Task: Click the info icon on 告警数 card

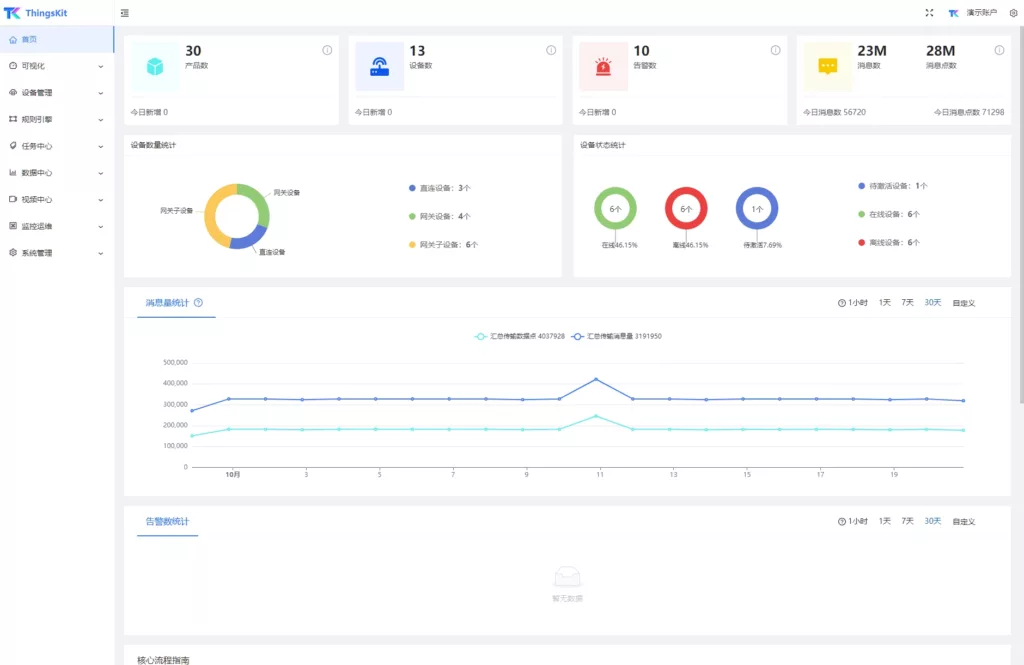Action: tap(775, 50)
